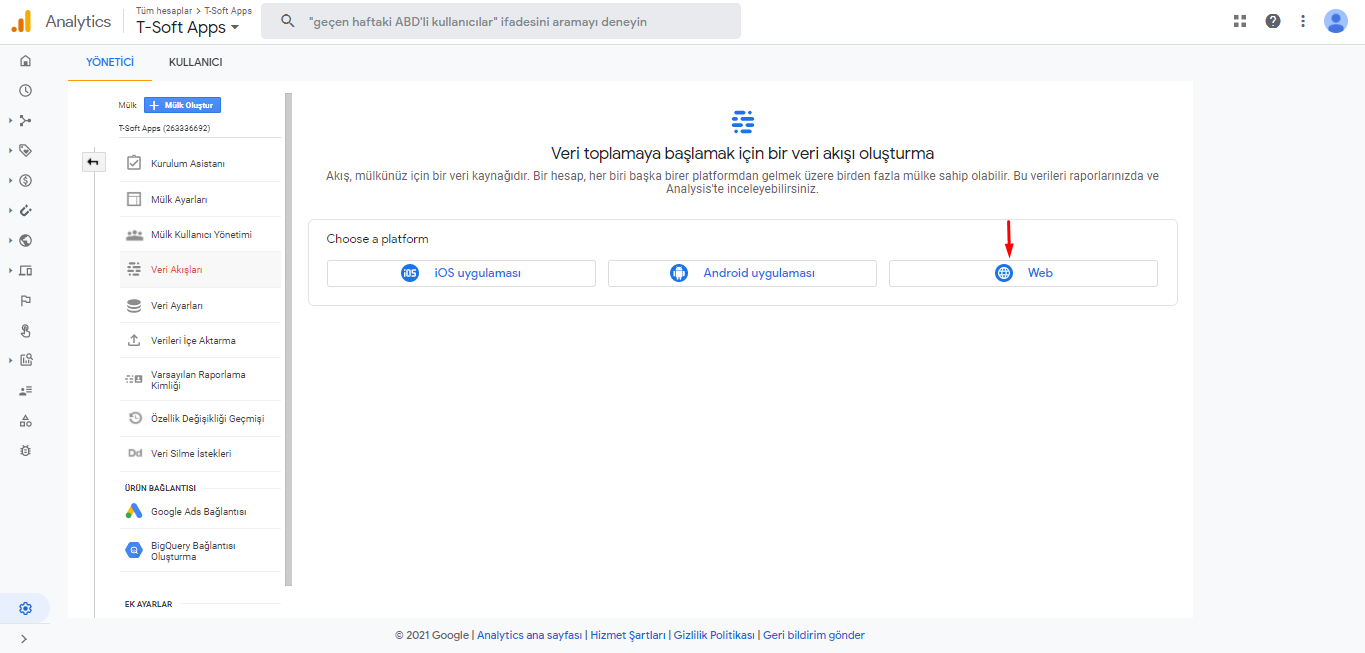The width and height of the screenshot is (1365, 653).
Task: Click the T-Soft Apps (263336692) property name
Action: click(164, 128)
